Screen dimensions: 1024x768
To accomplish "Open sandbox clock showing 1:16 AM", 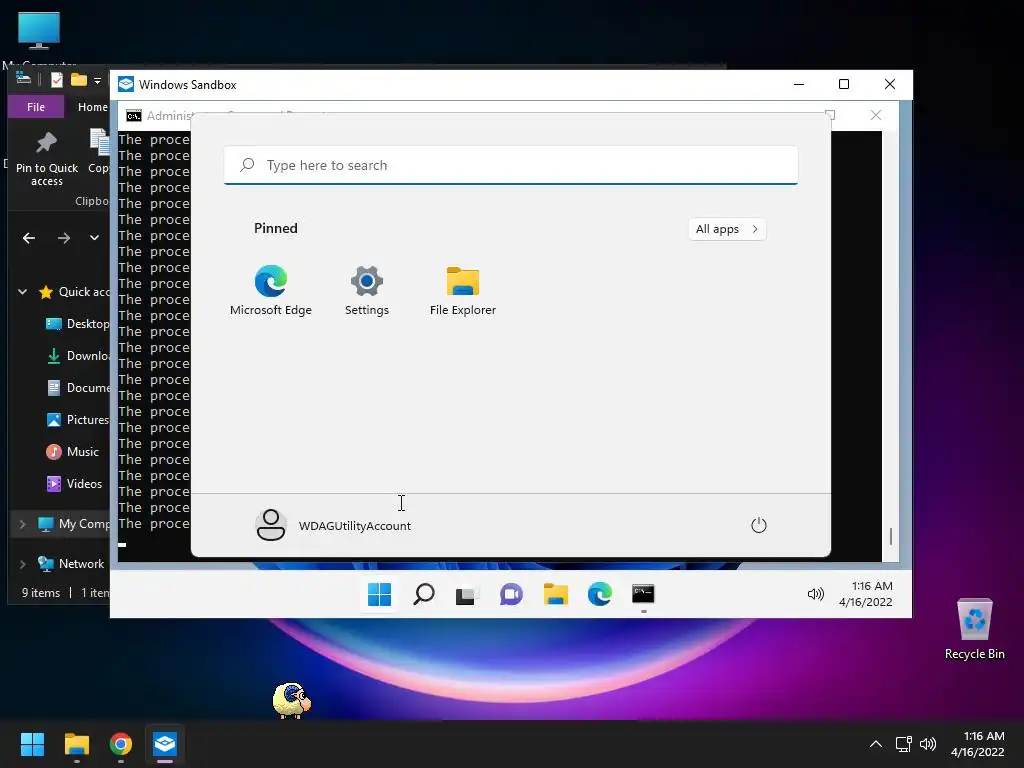I will click(866, 594).
